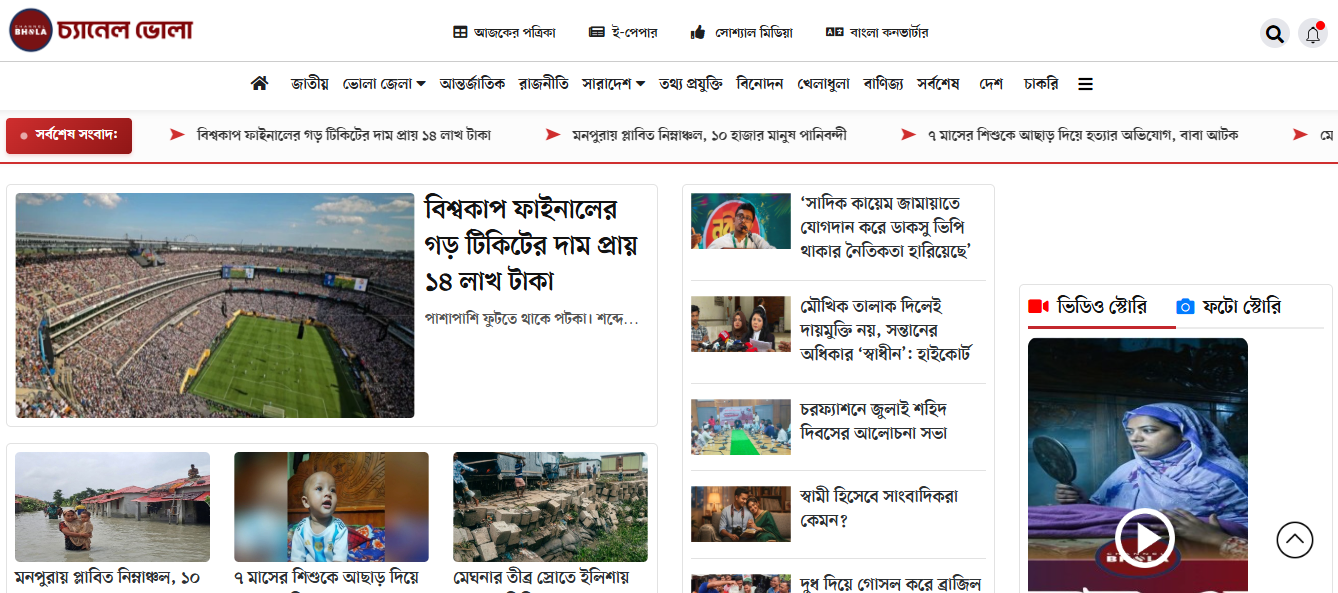Open the search magnifier icon
Screen dimensions: 1338x593
click(1274, 34)
